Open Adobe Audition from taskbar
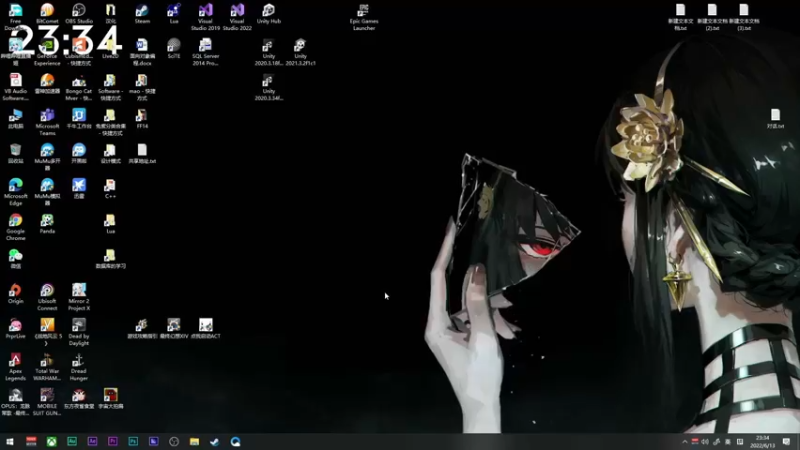800x450 pixels. [72, 442]
